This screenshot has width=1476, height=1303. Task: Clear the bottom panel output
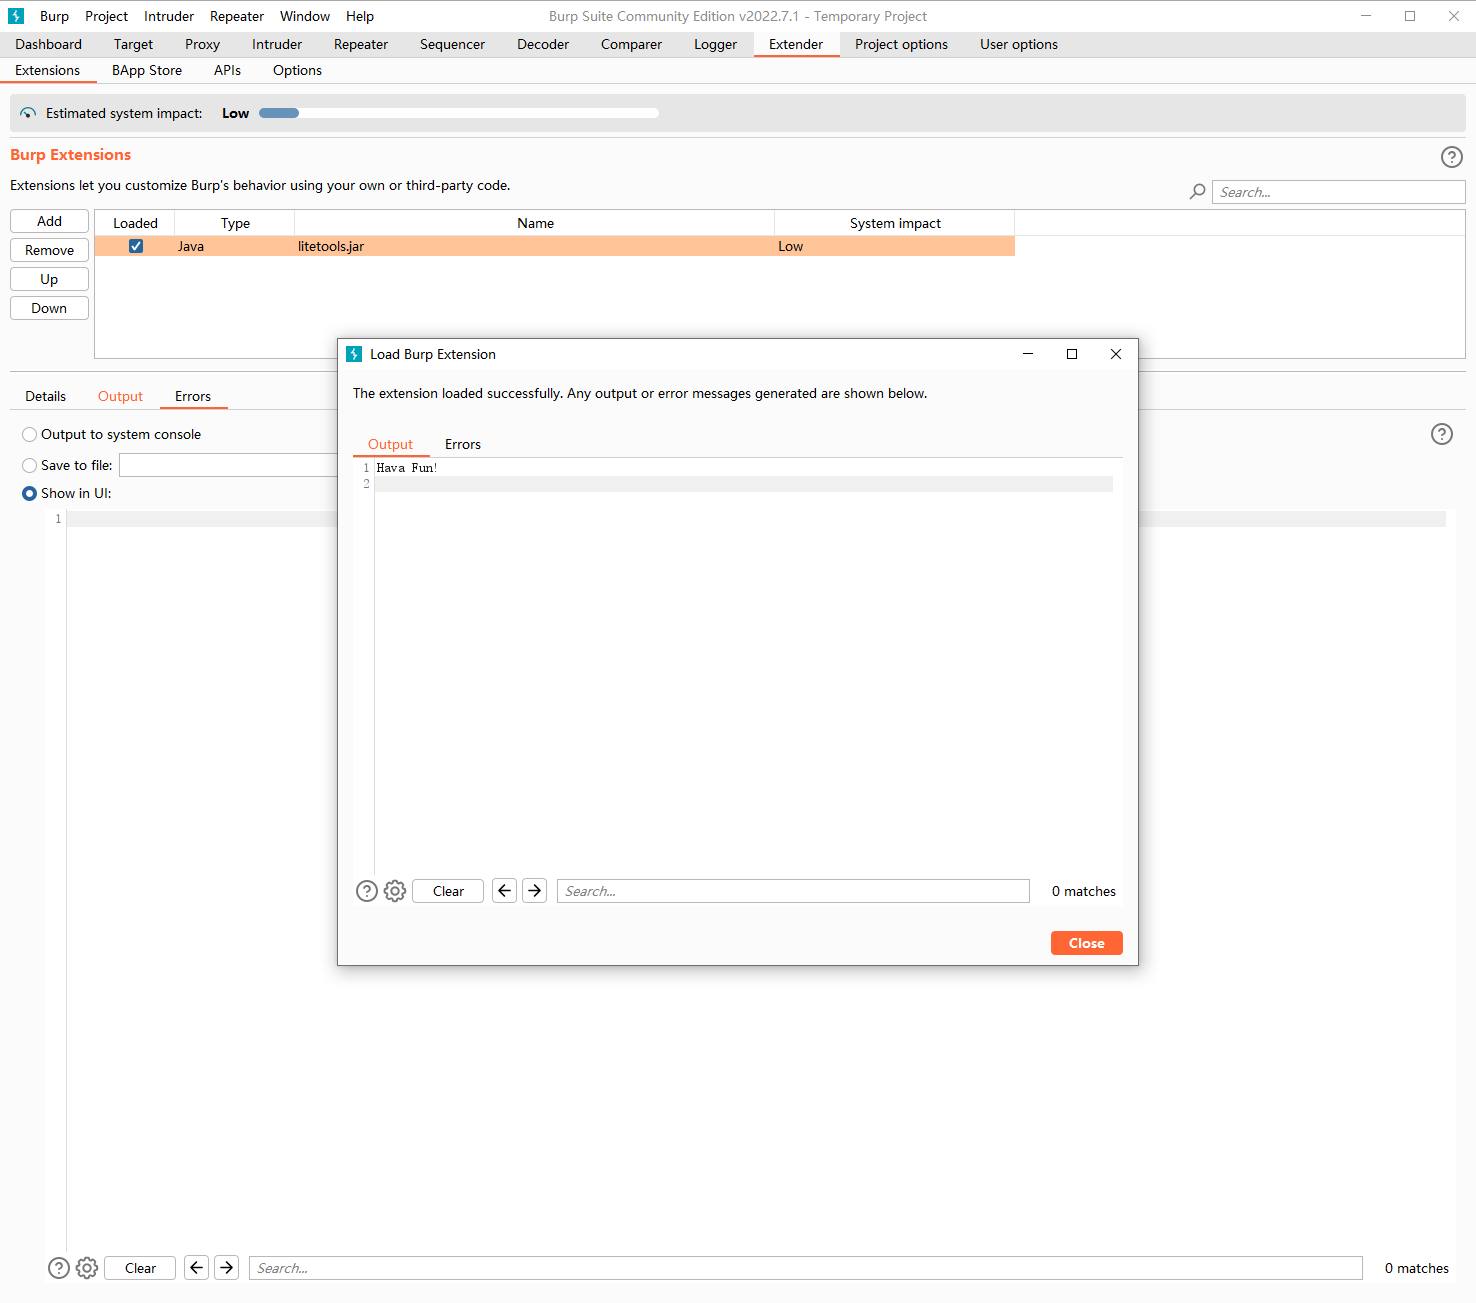tap(140, 1268)
